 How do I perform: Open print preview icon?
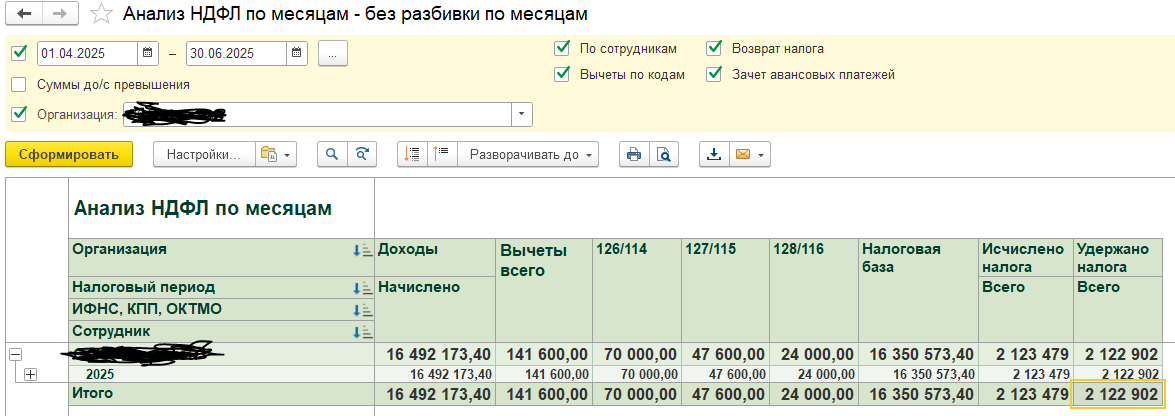click(662, 155)
